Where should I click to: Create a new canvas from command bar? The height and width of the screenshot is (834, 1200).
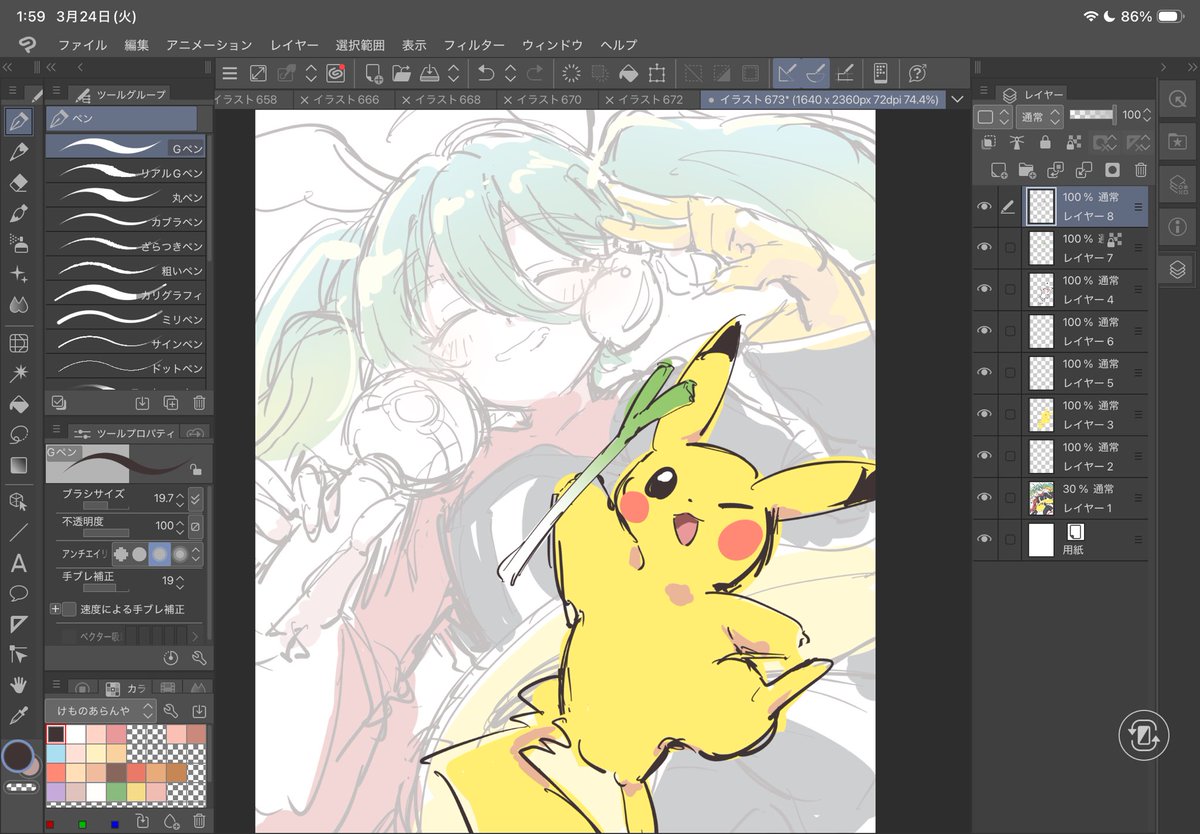coord(373,72)
